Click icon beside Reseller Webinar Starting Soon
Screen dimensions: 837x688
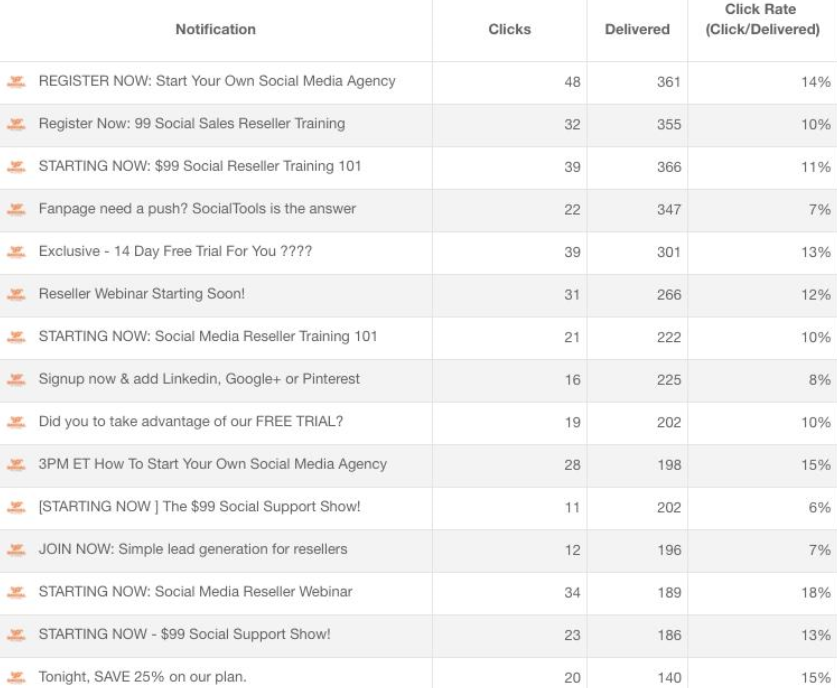tap(16, 294)
